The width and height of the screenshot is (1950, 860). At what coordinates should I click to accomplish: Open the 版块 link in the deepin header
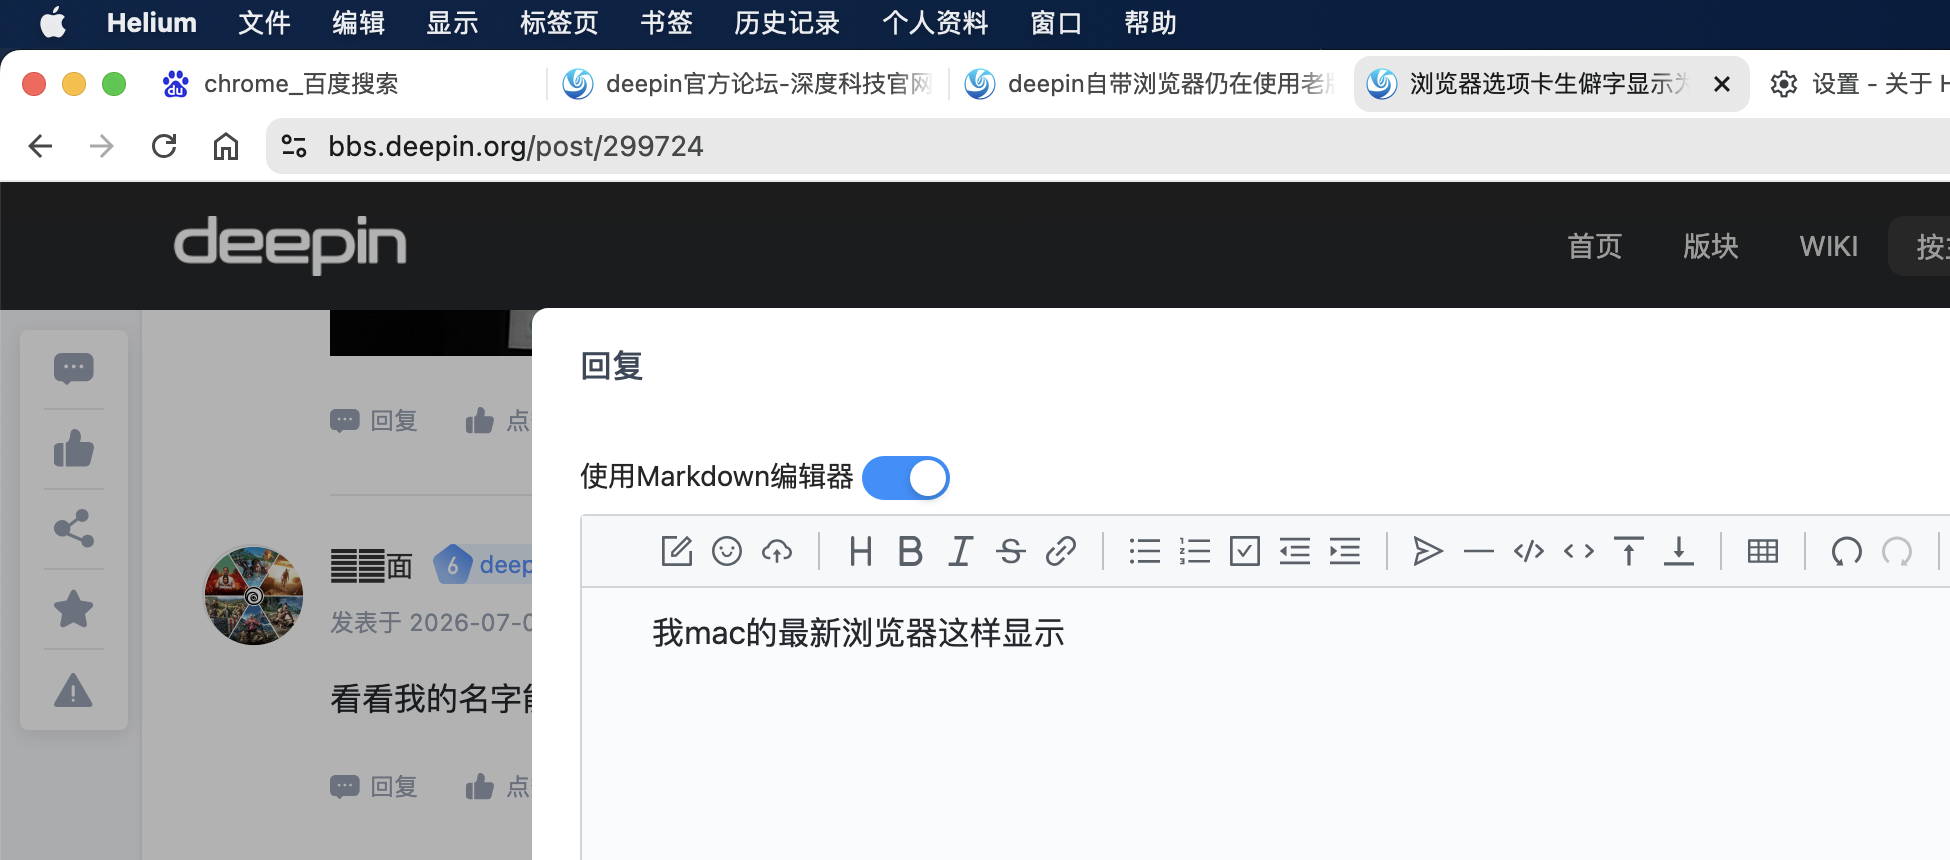(x=1710, y=246)
